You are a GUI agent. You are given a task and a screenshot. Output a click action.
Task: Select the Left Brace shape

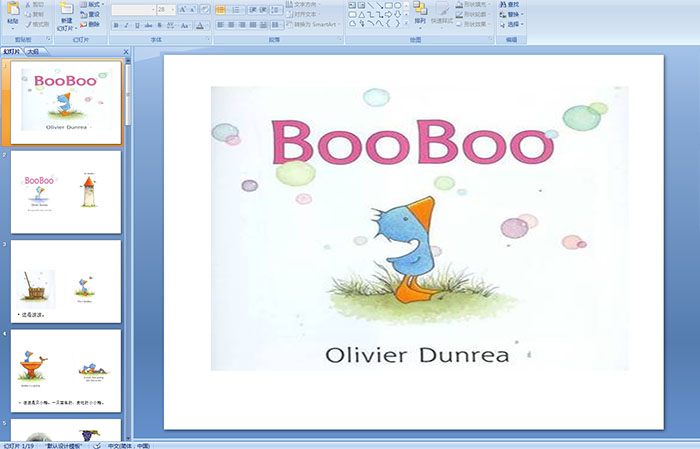(x=388, y=23)
